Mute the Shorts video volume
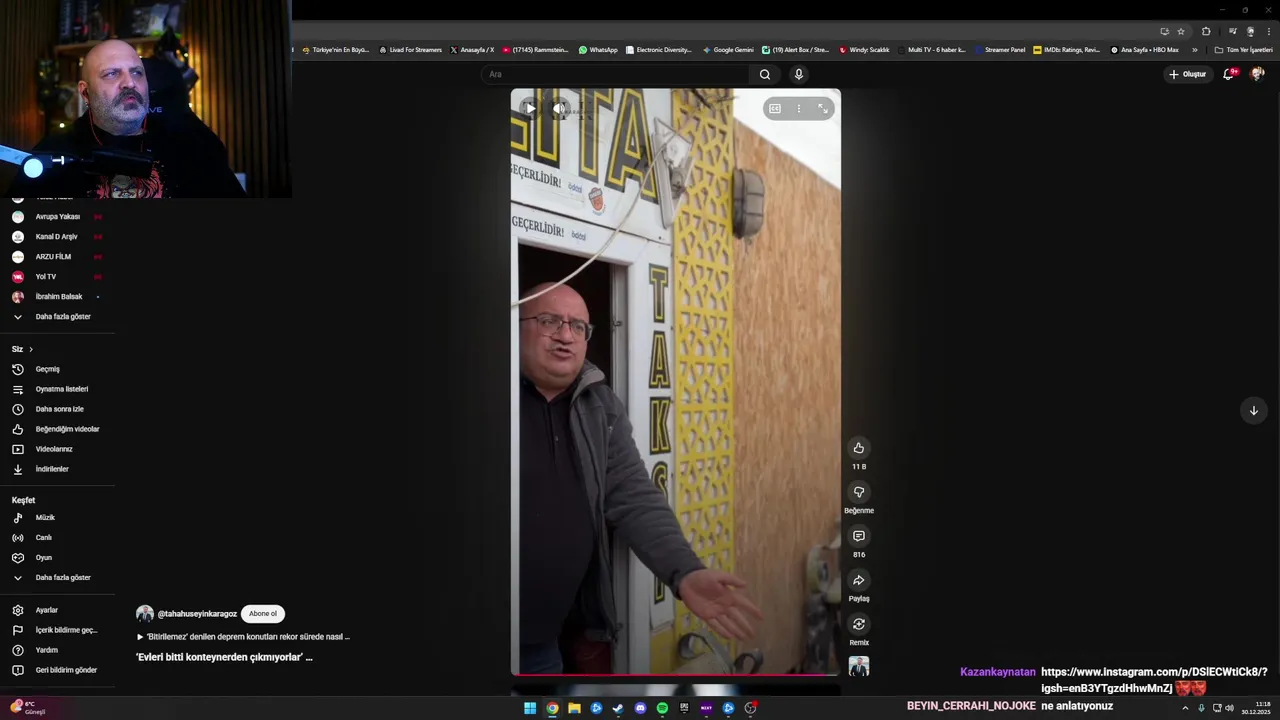This screenshot has height=720, width=1280. pos(560,108)
